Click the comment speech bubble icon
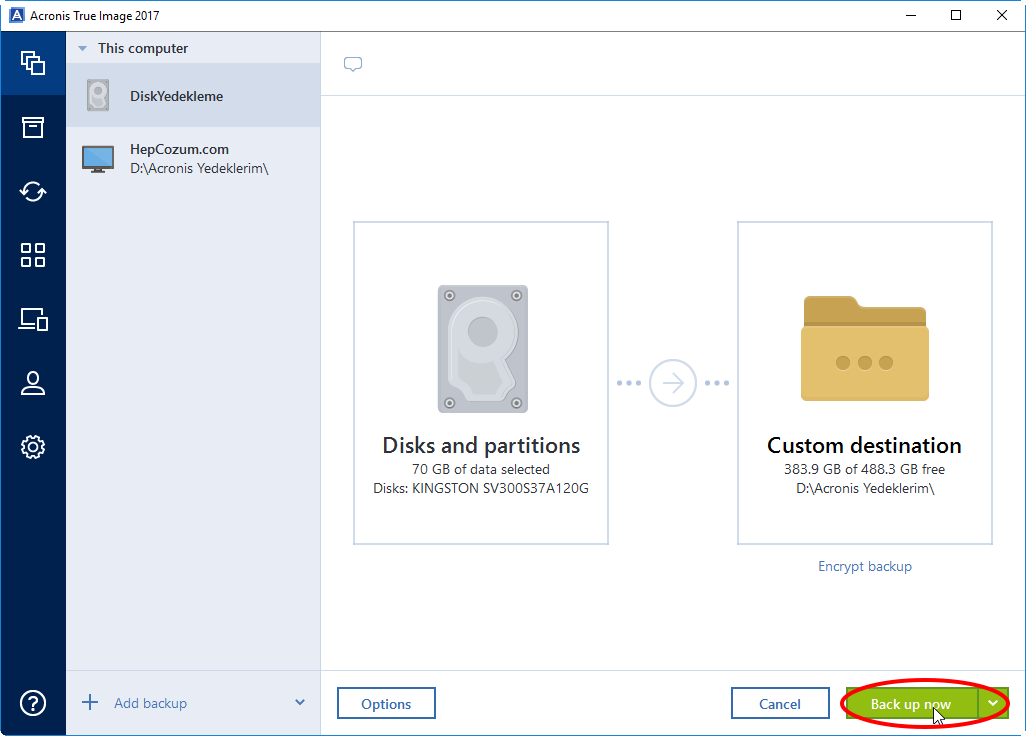The width and height of the screenshot is (1026, 736). tap(353, 64)
